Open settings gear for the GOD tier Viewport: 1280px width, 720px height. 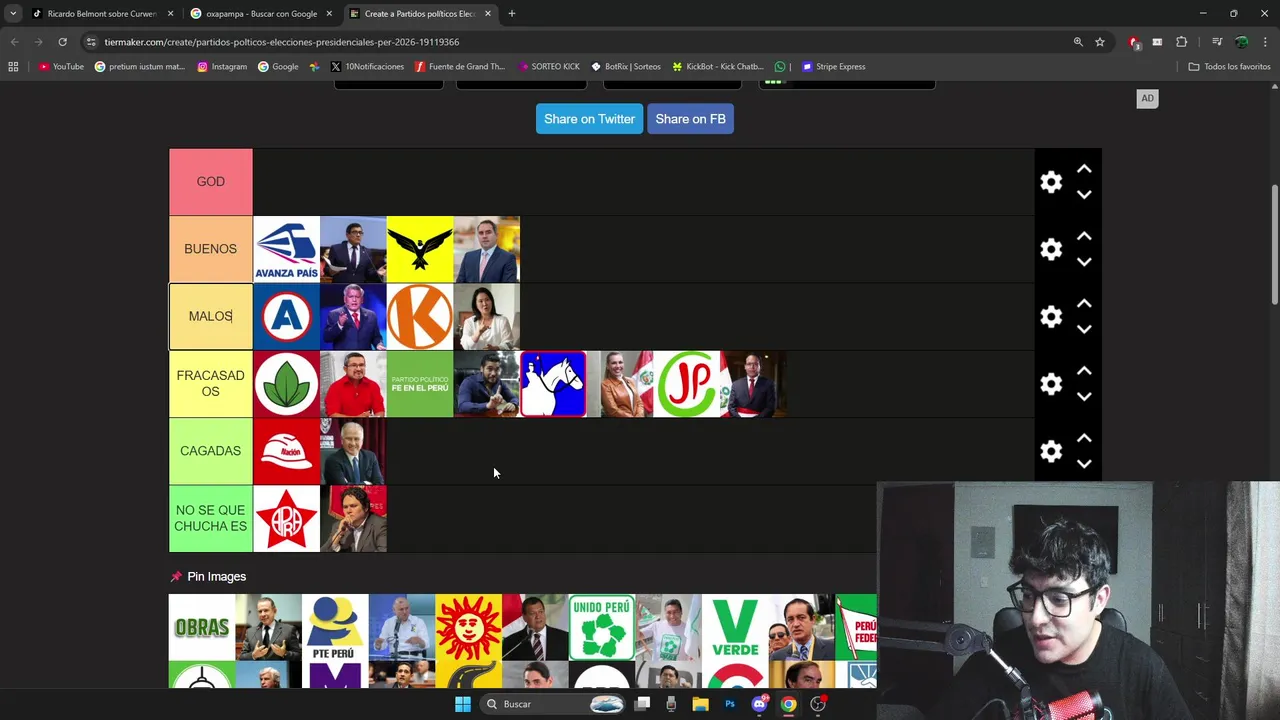1051,182
